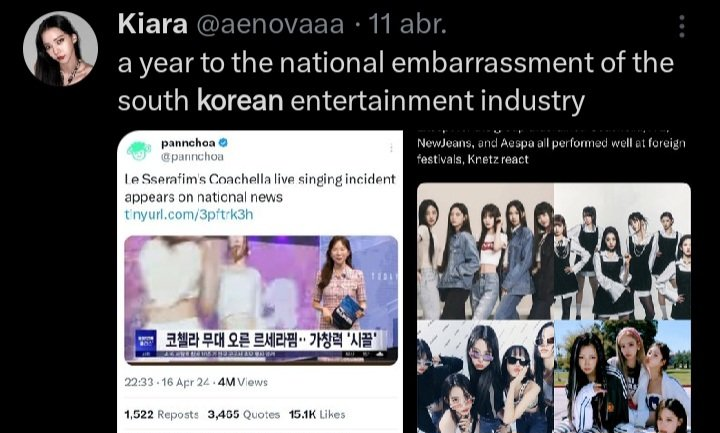Open the black-and-white outfit group photo

coord(623,251)
